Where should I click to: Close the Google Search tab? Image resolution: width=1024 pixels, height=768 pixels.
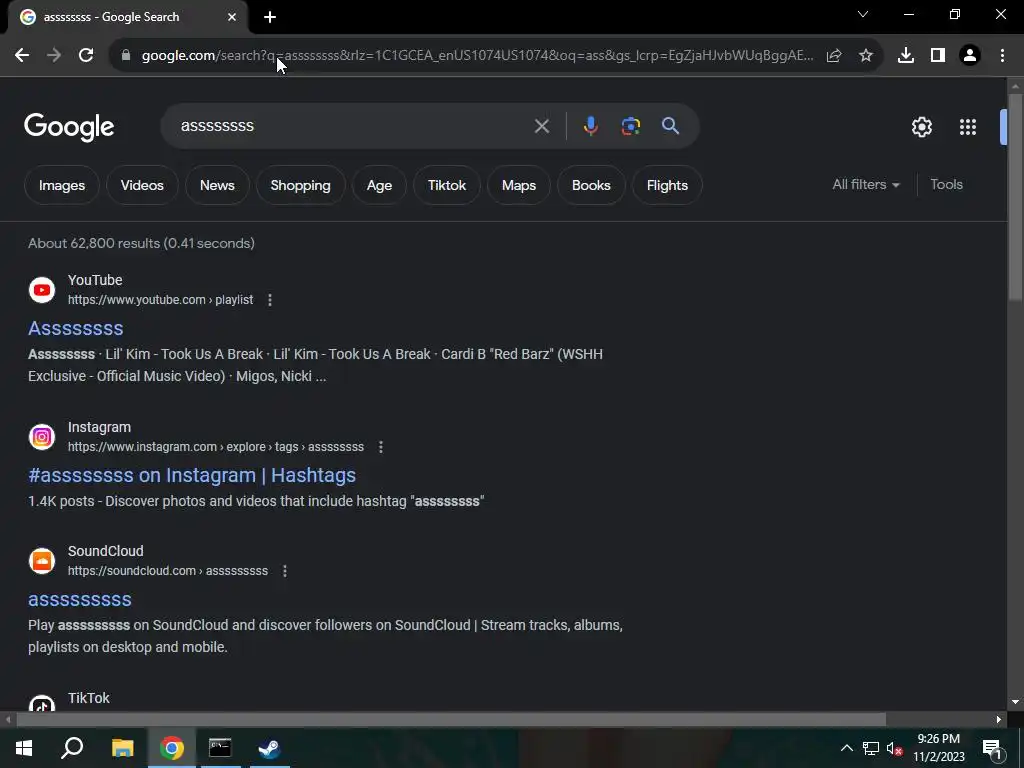pos(232,17)
